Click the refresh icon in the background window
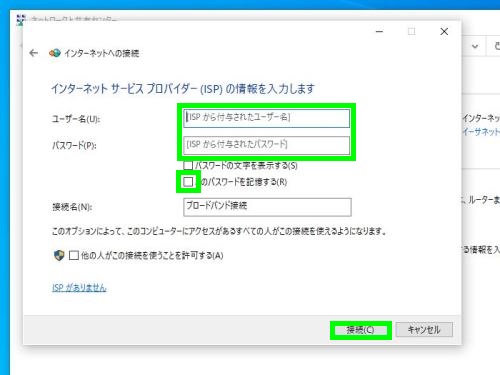Image resolution: width=500 pixels, height=375 pixels. [x=497, y=46]
